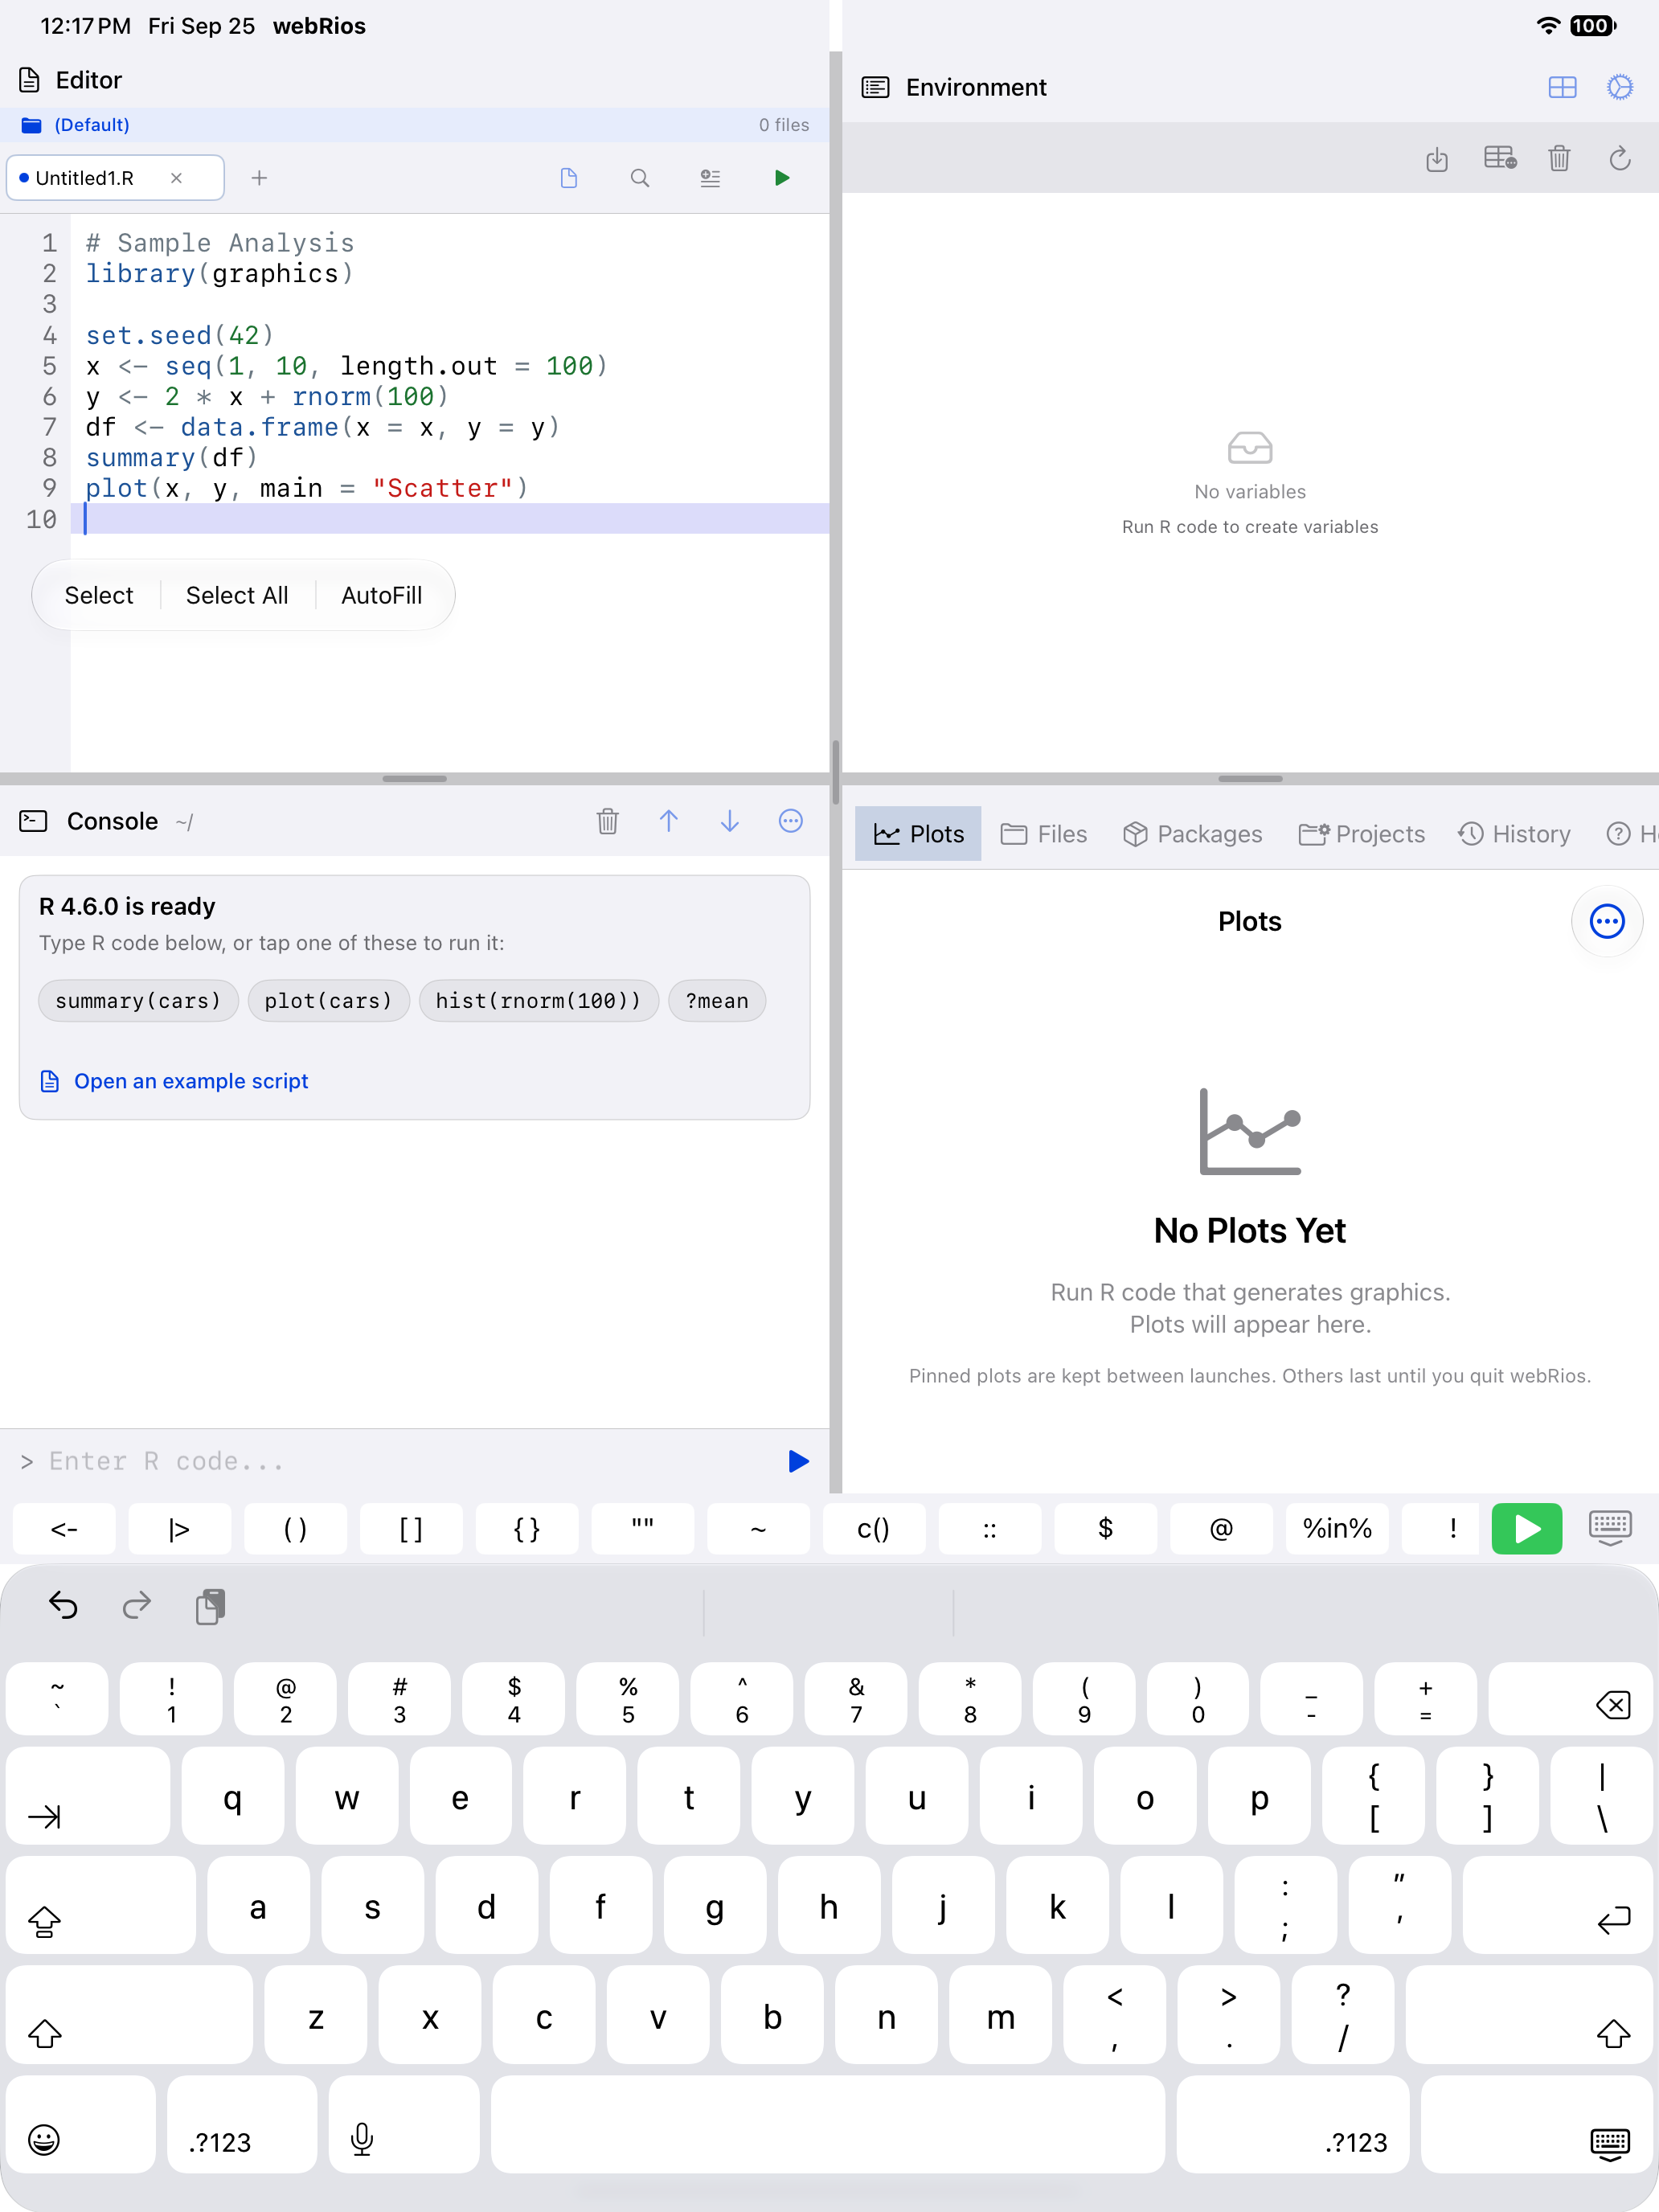Open an example script link
This screenshot has width=1659, height=2212.
tap(174, 1081)
